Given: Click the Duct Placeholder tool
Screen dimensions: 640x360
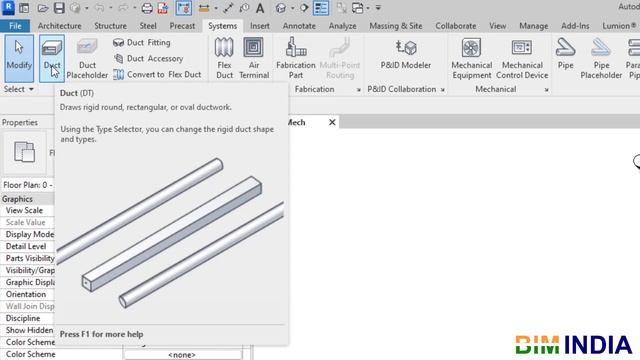Looking at the screenshot, I should [87, 58].
